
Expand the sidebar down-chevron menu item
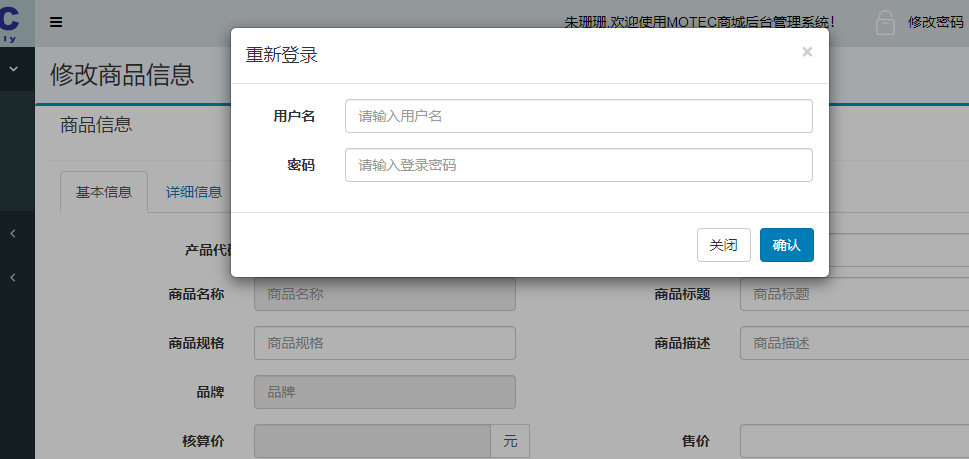tap(14, 69)
